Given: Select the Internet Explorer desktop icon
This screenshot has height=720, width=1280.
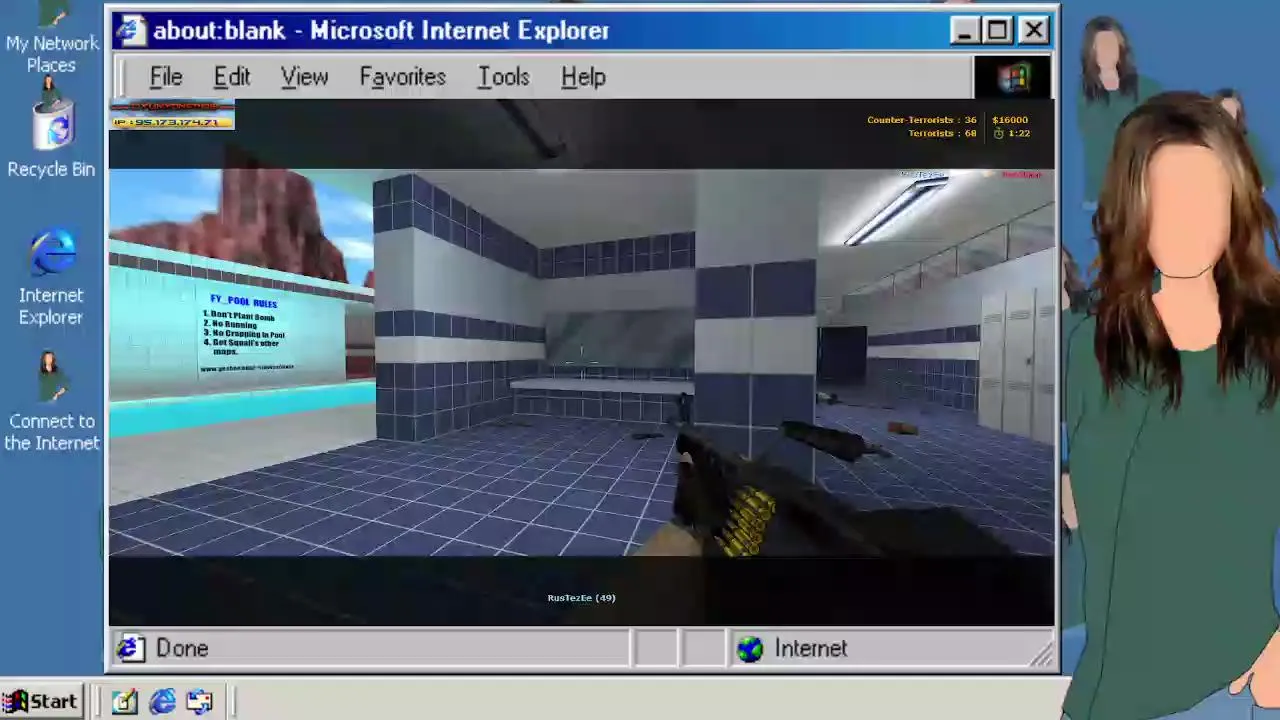Looking at the screenshot, I should click(51, 278).
